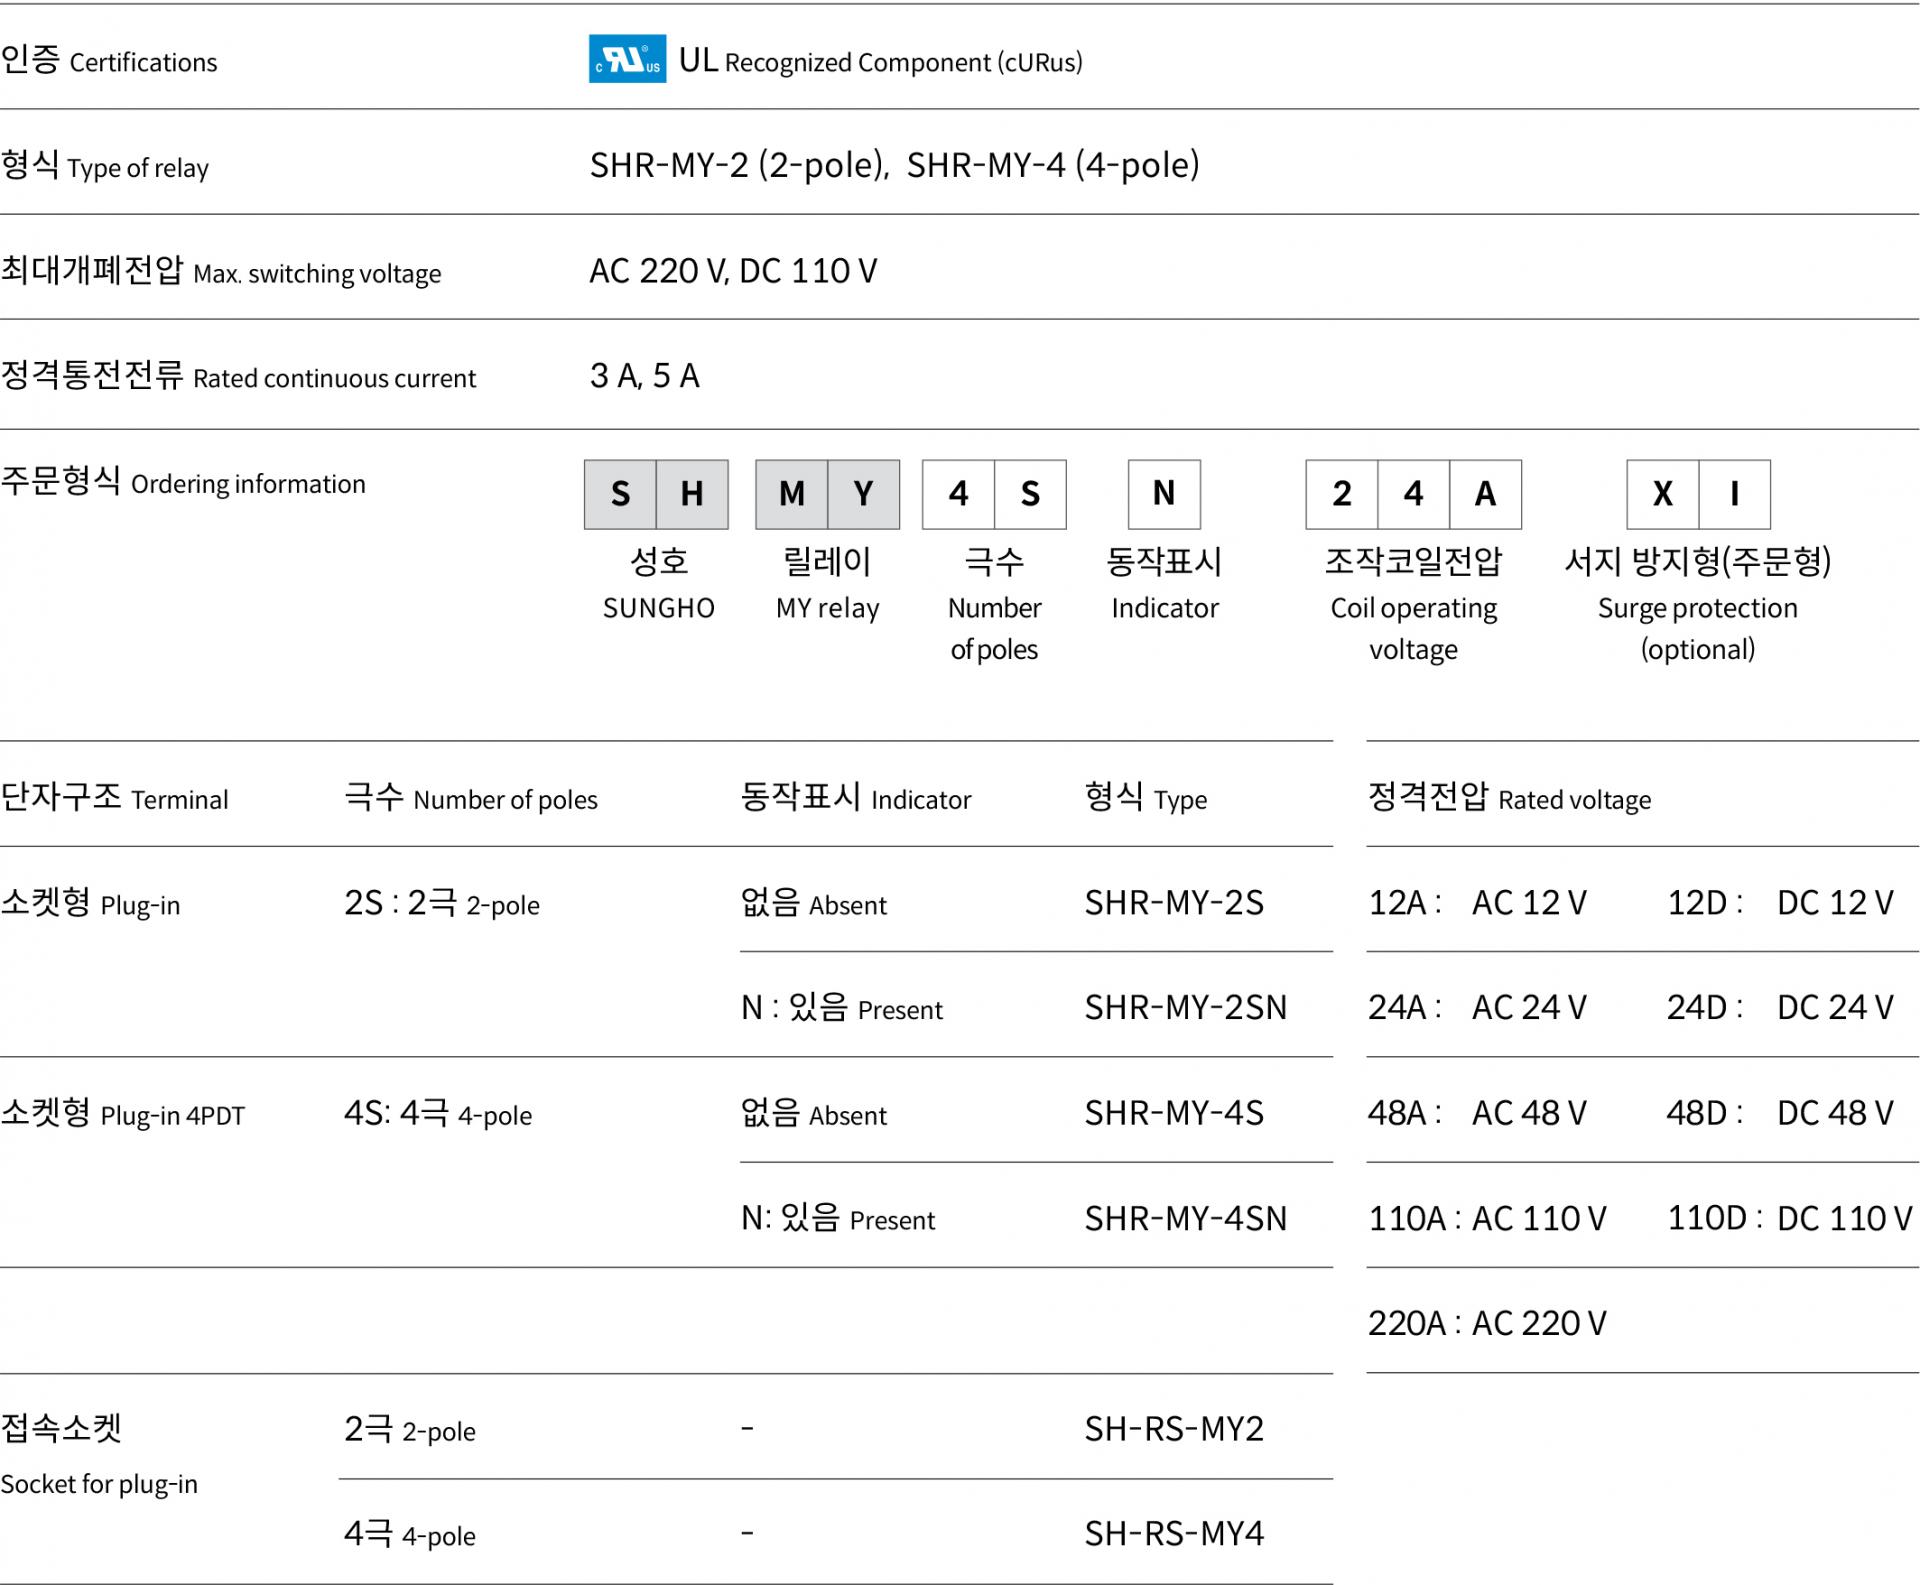Select the 'M' ordering code box
The width and height of the screenshot is (1920, 1585).
coord(792,494)
